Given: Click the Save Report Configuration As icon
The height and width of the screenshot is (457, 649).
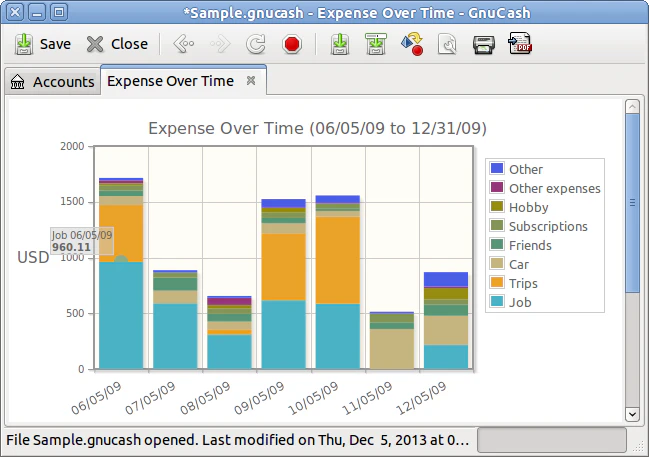Looking at the screenshot, I should [376, 44].
